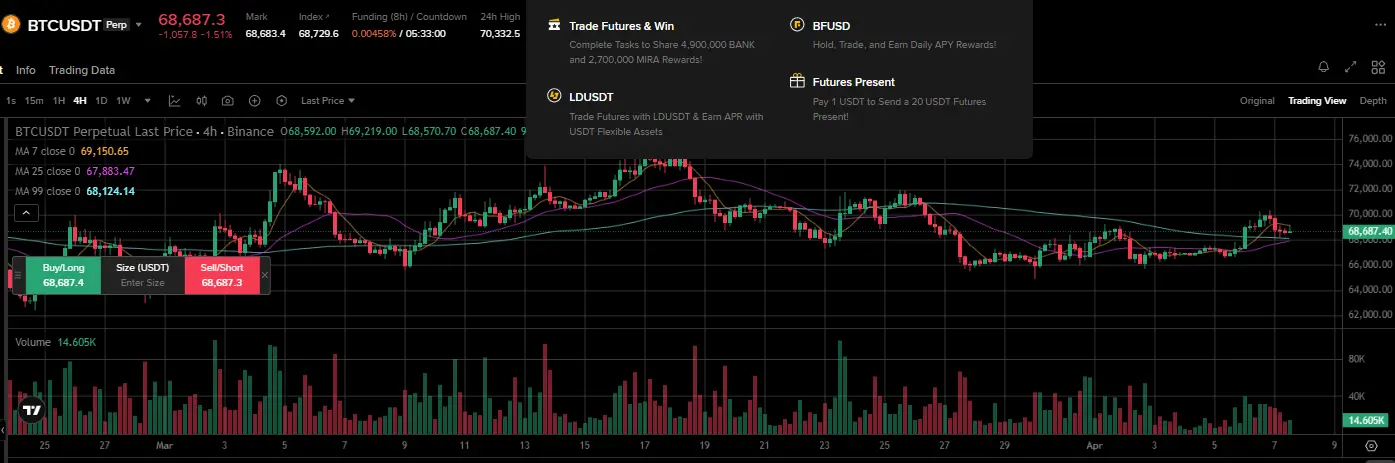Click the Bitcoin coin logo

(x=11, y=25)
